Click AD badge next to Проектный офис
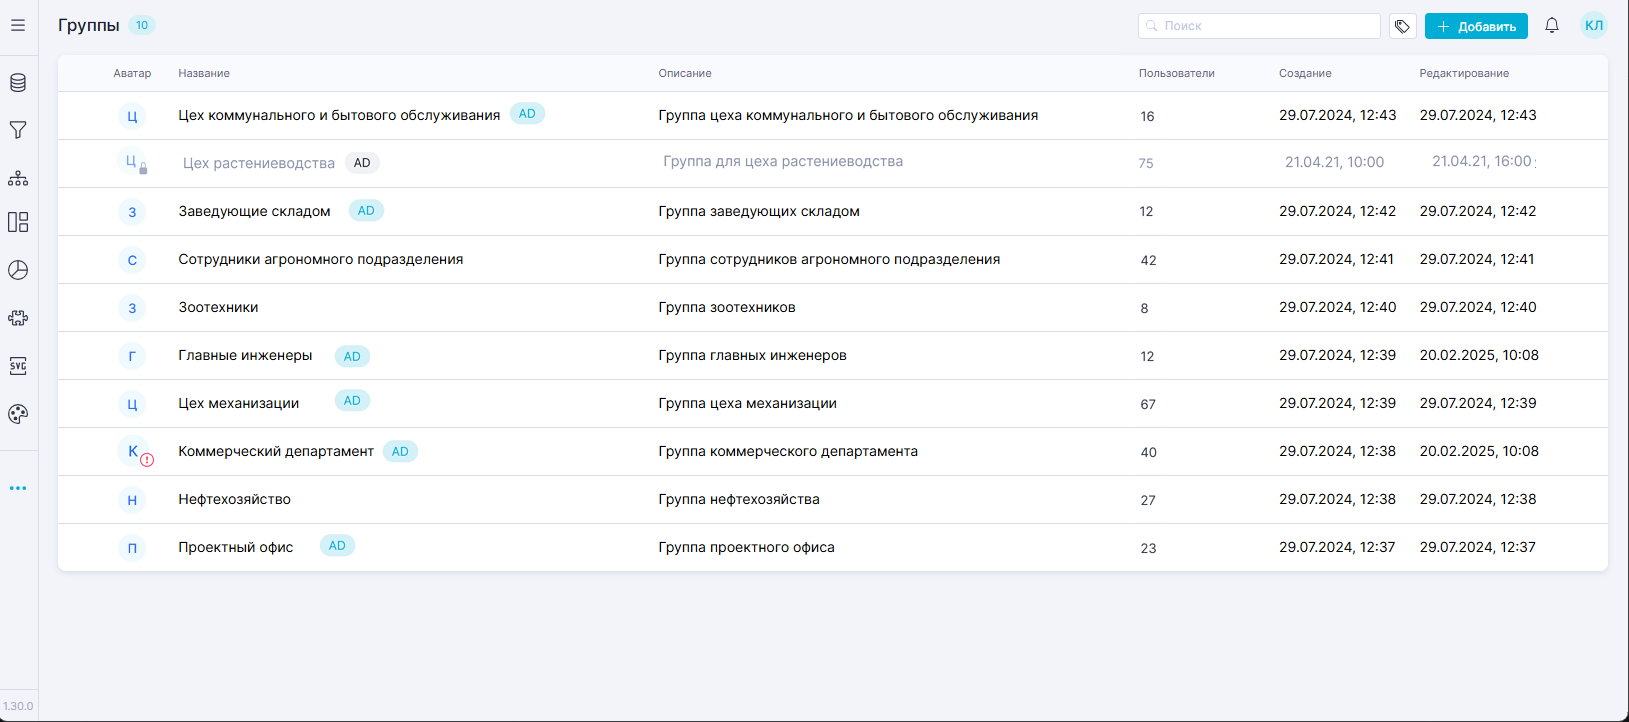Viewport: 1629px width, 722px height. click(337, 546)
